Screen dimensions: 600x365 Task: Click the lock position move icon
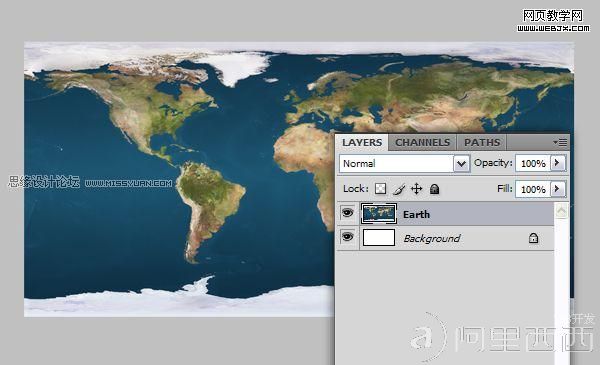(416, 189)
